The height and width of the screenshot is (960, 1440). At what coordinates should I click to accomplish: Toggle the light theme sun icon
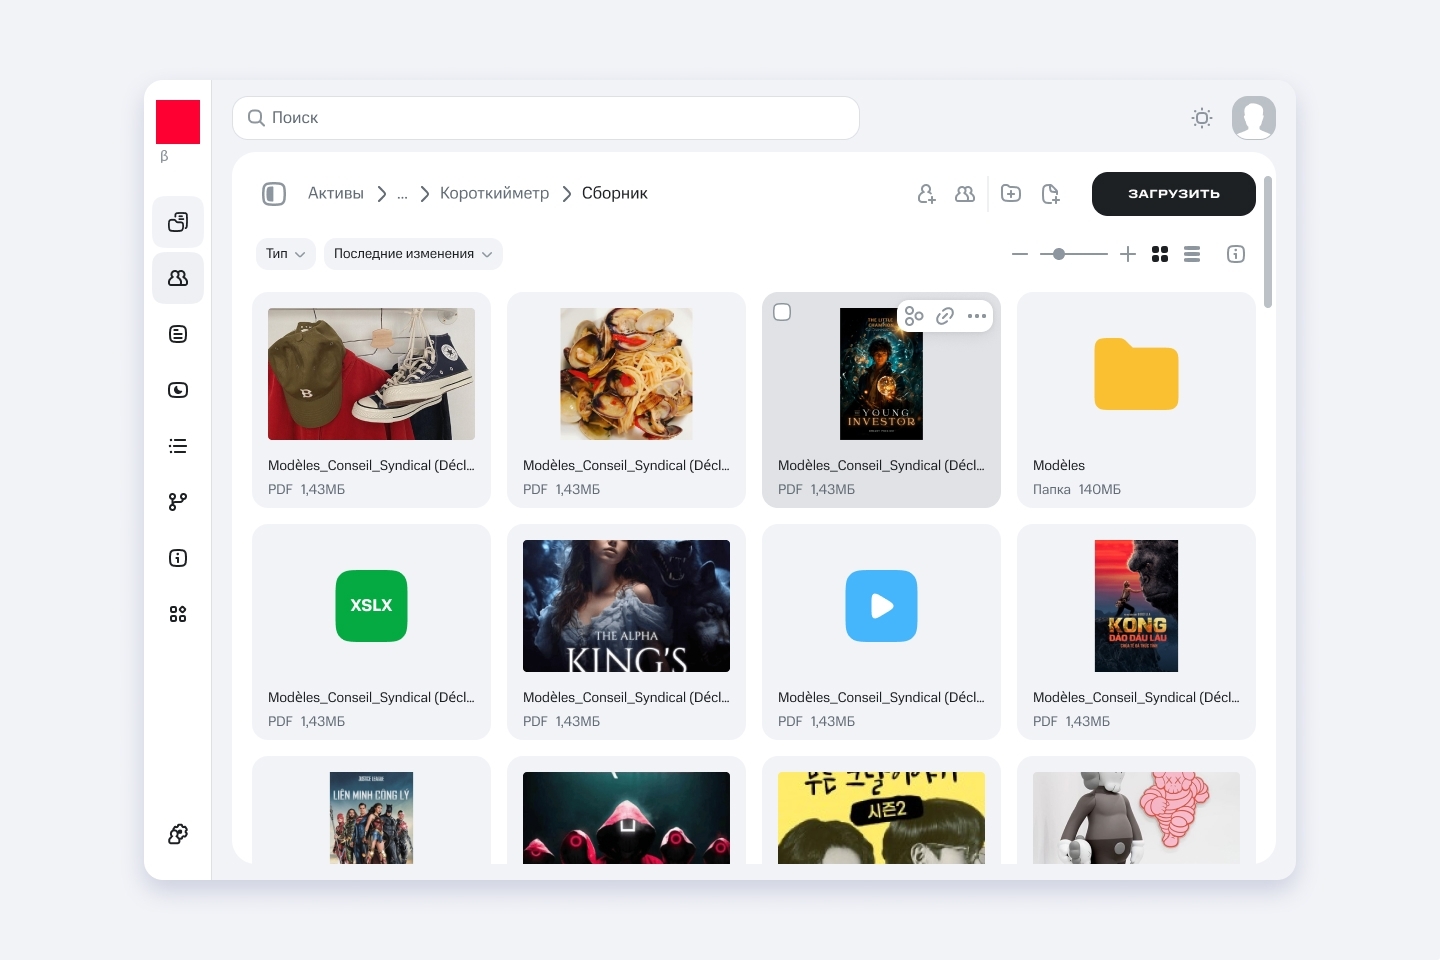click(1202, 118)
